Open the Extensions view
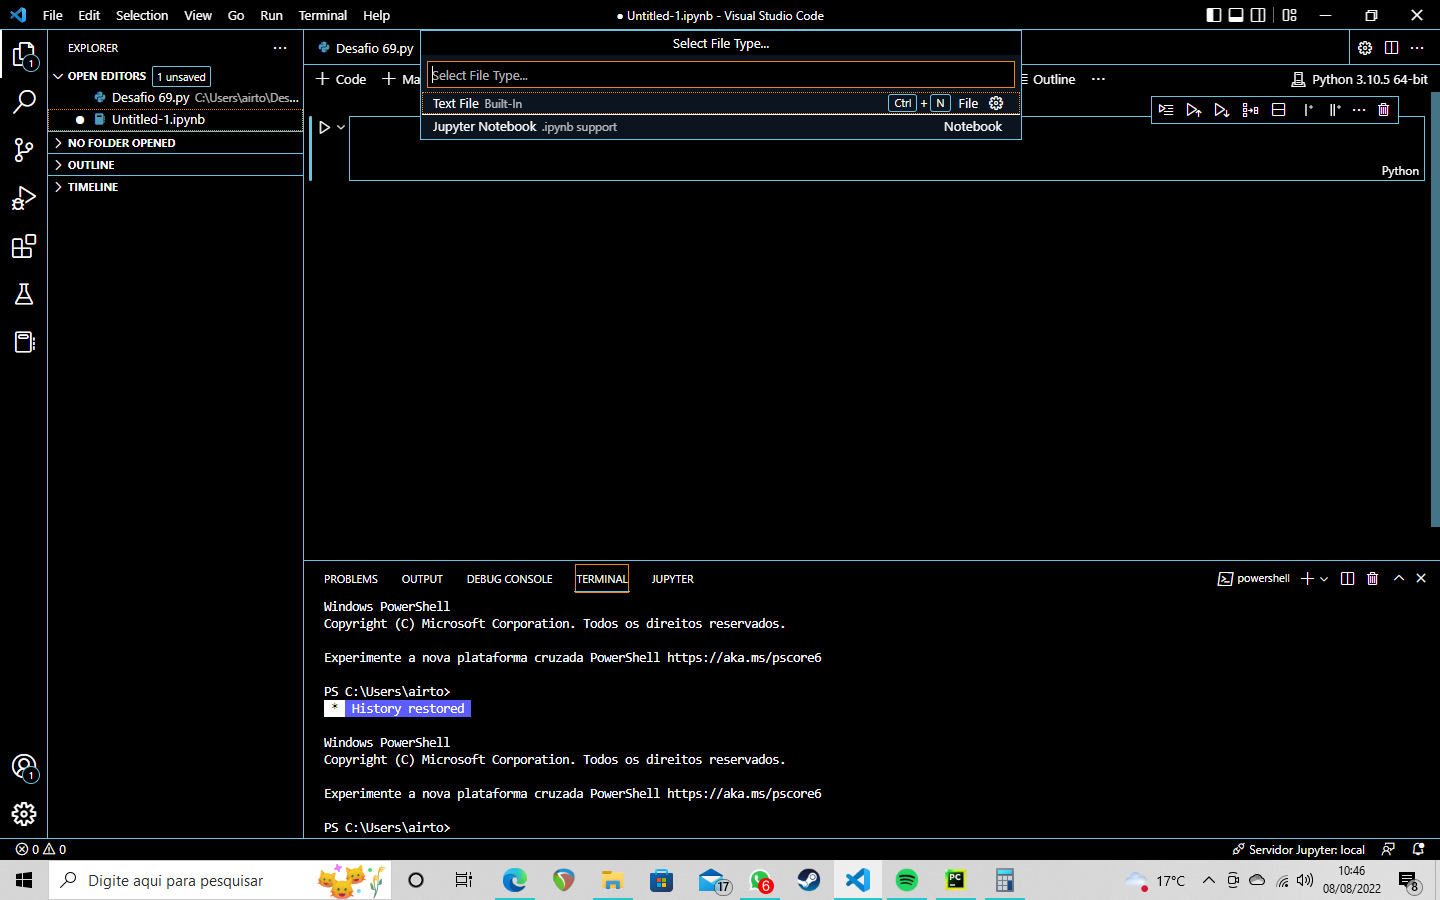The image size is (1440, 900). pyautogui.click(x=24, y=246)
